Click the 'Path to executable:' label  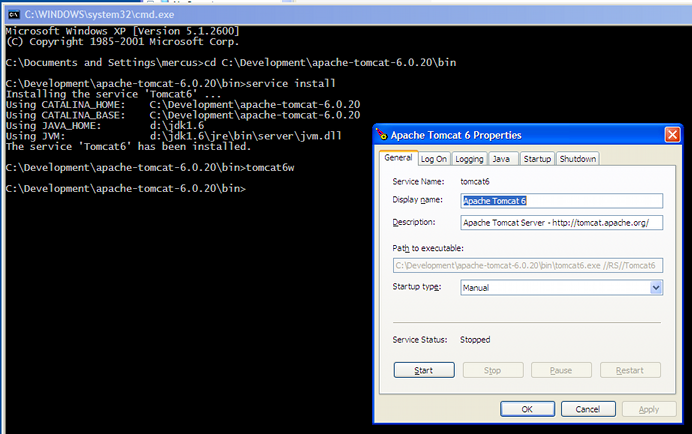click(428, 248)
